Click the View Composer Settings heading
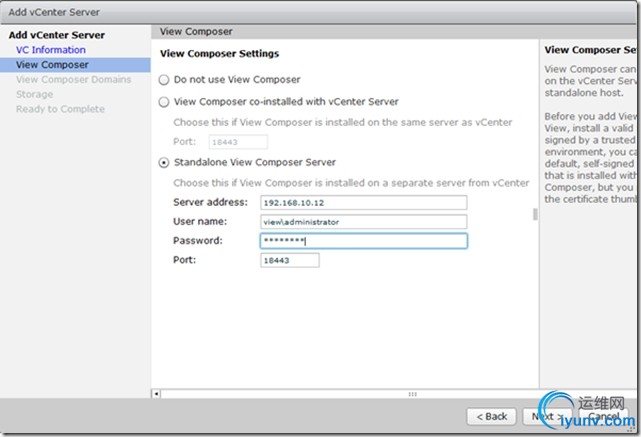 [x=220, y=54]
